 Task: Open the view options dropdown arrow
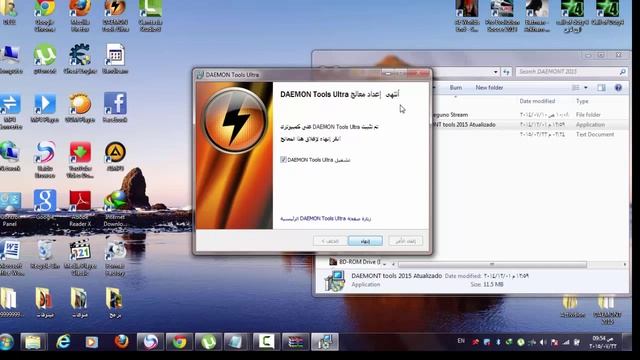[x=586, y=87]
